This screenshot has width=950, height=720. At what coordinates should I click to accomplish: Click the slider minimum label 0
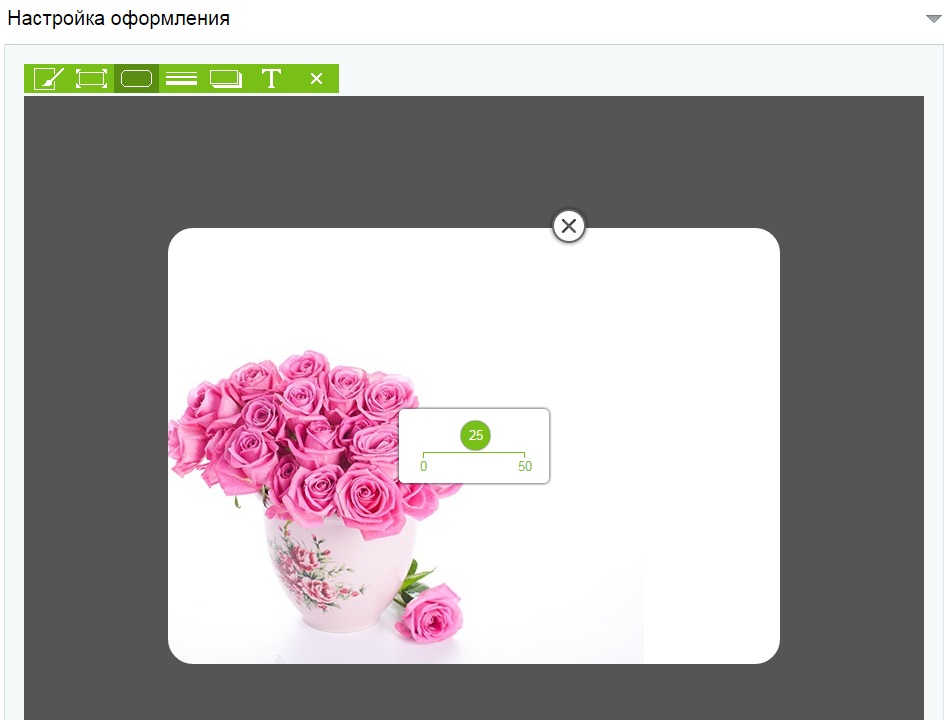[423, 467]
